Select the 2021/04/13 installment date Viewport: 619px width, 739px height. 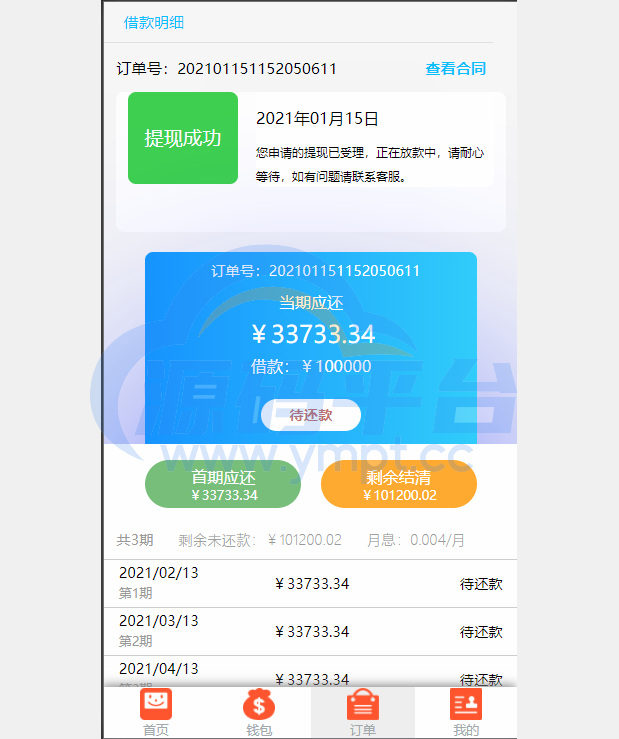pos(158,669)
